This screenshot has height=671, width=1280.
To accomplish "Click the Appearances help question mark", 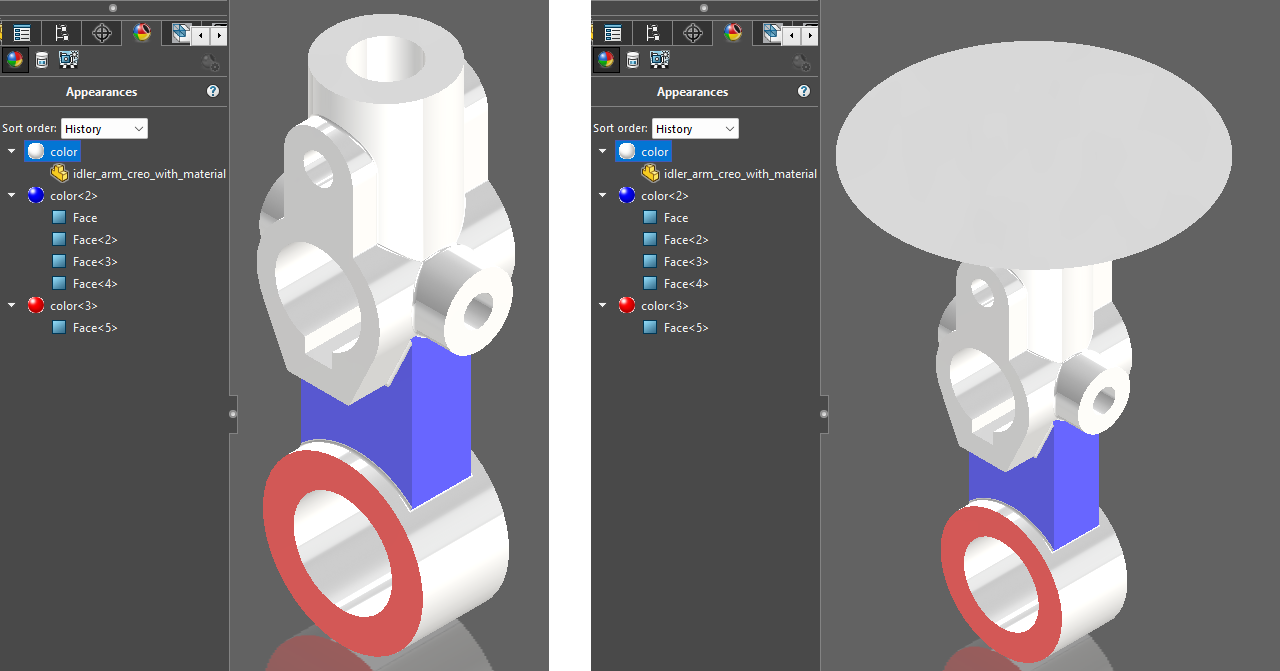I will click(212, 91).
